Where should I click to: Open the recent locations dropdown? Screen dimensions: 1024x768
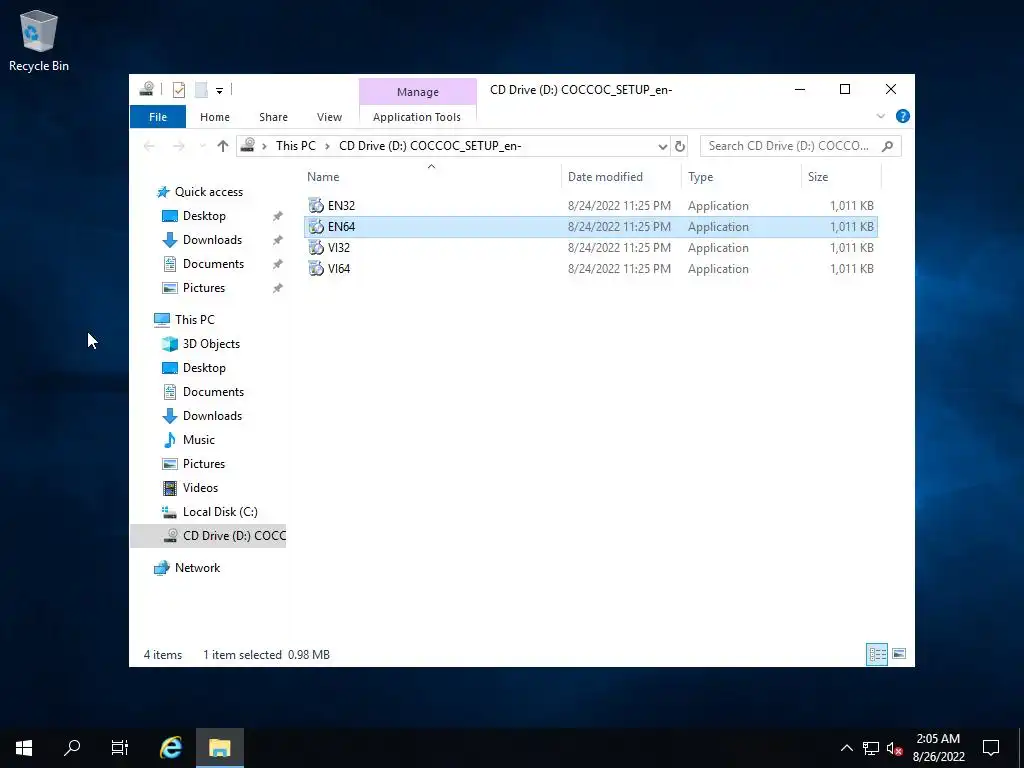(x=202, y=146)
